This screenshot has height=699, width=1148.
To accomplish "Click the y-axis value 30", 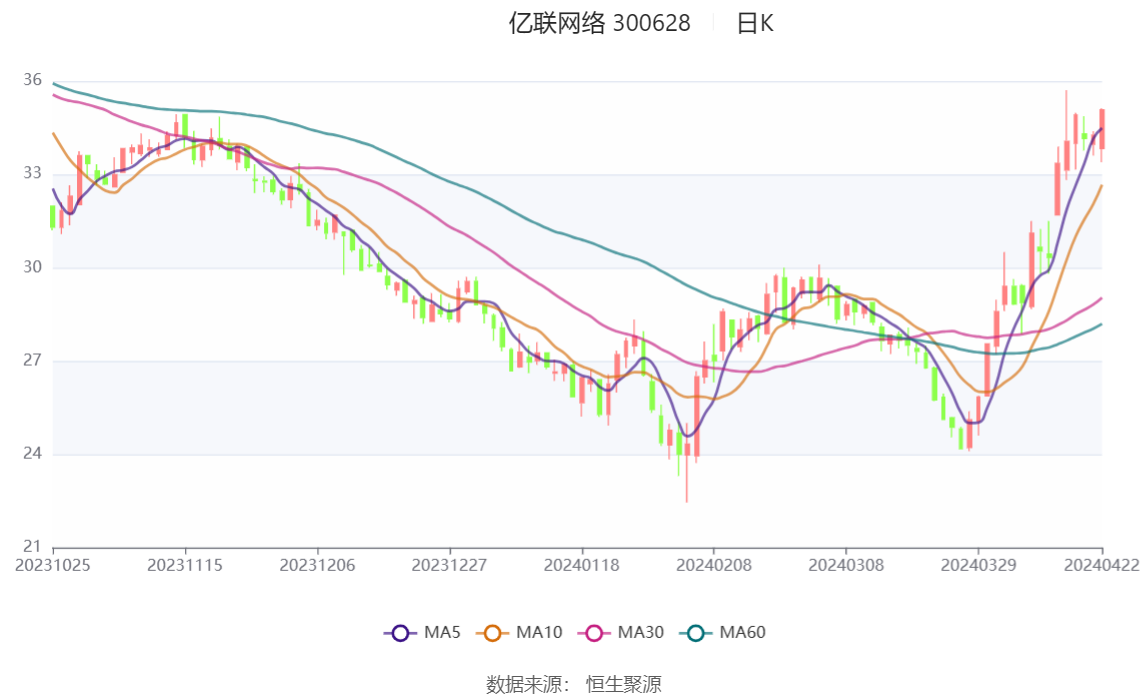I will tap(32, 266).
